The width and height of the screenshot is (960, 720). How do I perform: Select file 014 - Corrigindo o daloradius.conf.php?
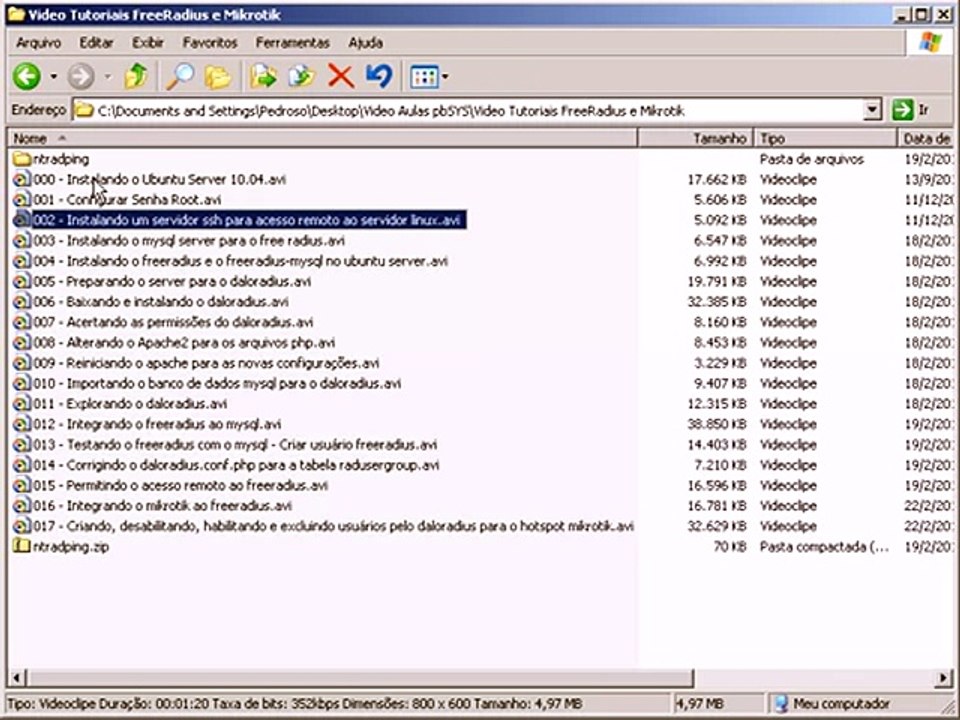(236, 465)
